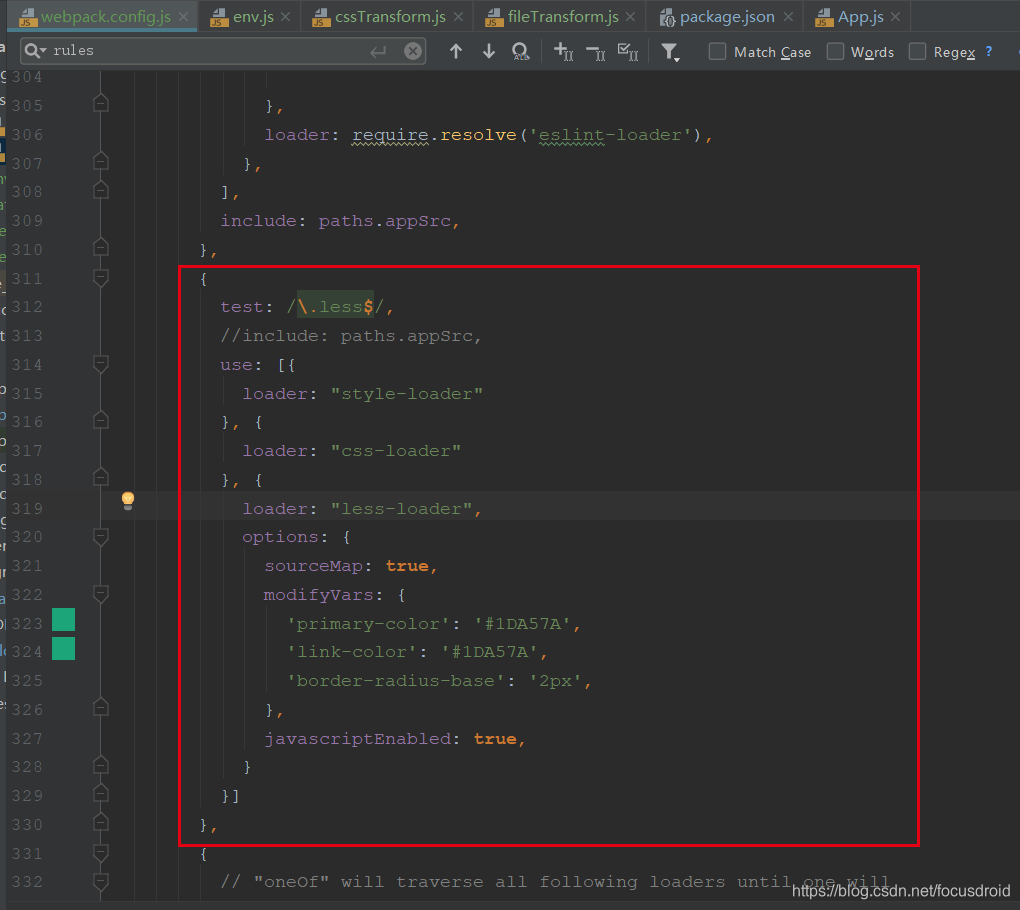Open the regex help question mark
Viewport: 1020px width, 910px height.
(x=989, y=51)
